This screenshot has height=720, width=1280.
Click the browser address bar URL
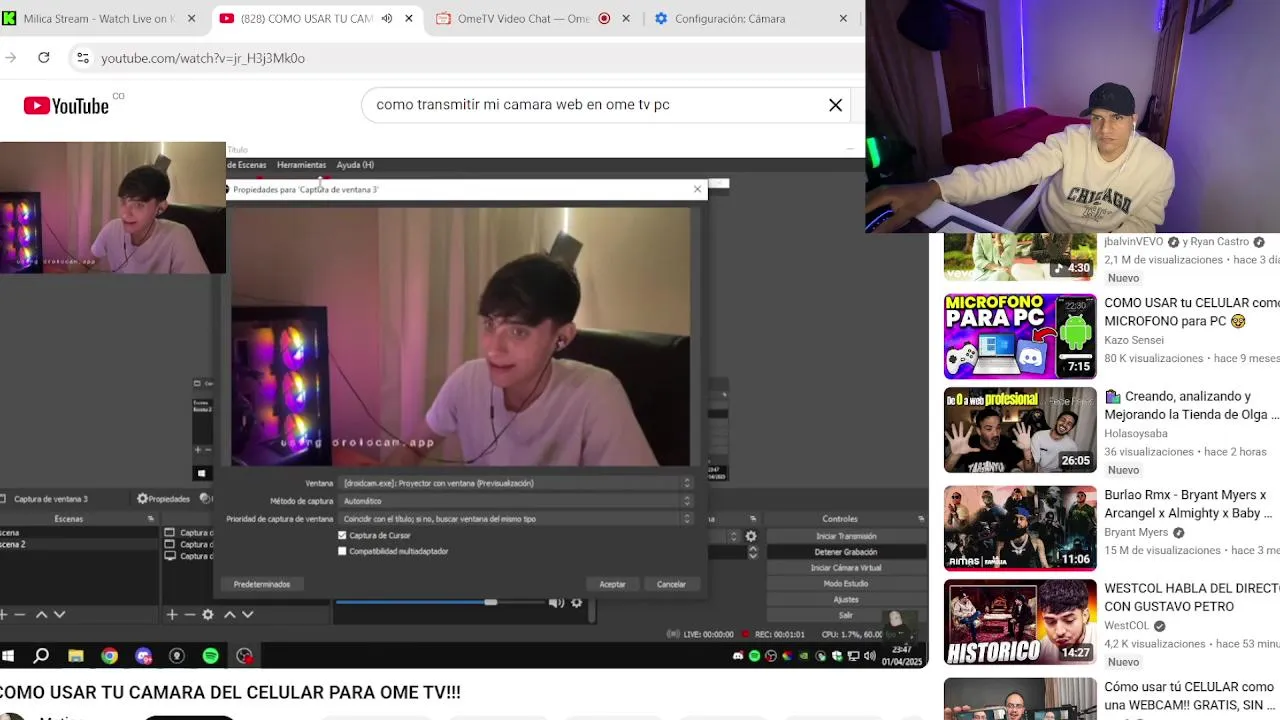click(203, 58)
